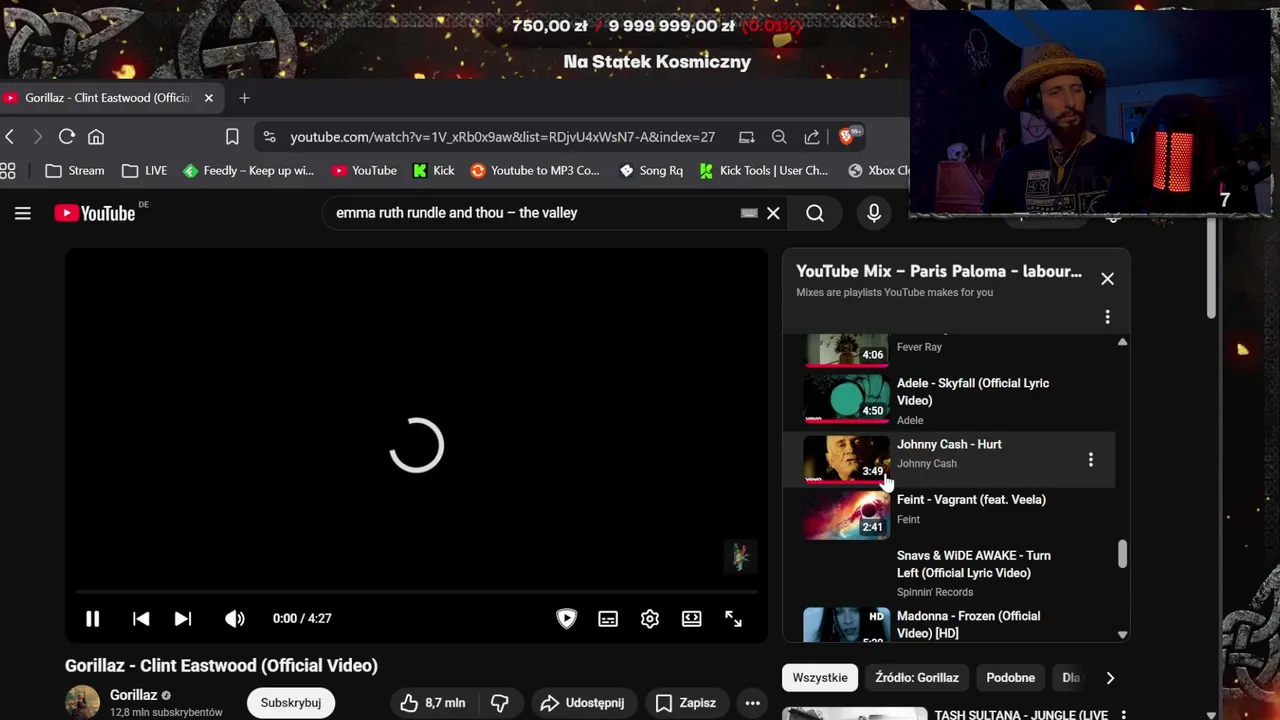Go to YouTube home via logo
The width and height of the screenshot is (1280, 720).
(x=95, y=213)
